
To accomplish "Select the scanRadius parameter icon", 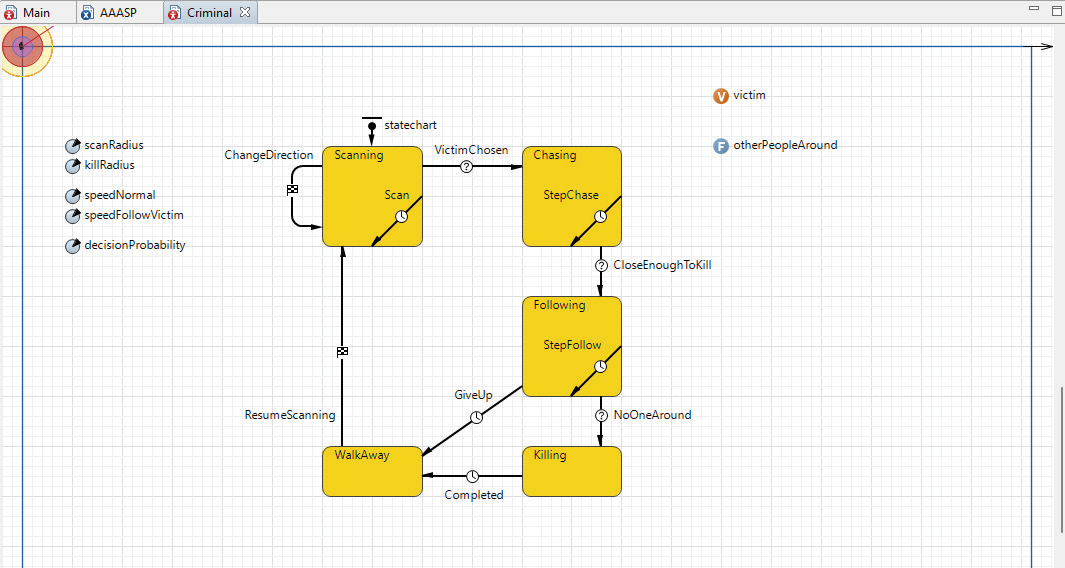I will (72, 146).
